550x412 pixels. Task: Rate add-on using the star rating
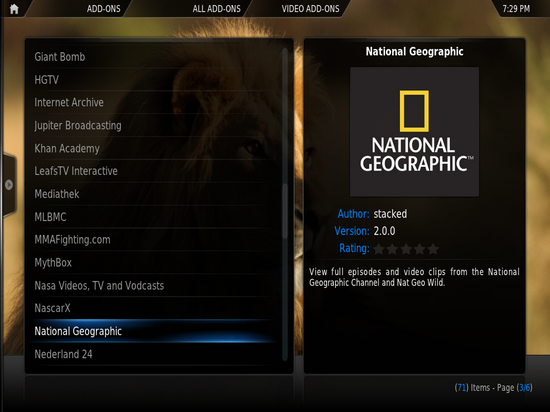pyautogui.click(x=406, y=249)
